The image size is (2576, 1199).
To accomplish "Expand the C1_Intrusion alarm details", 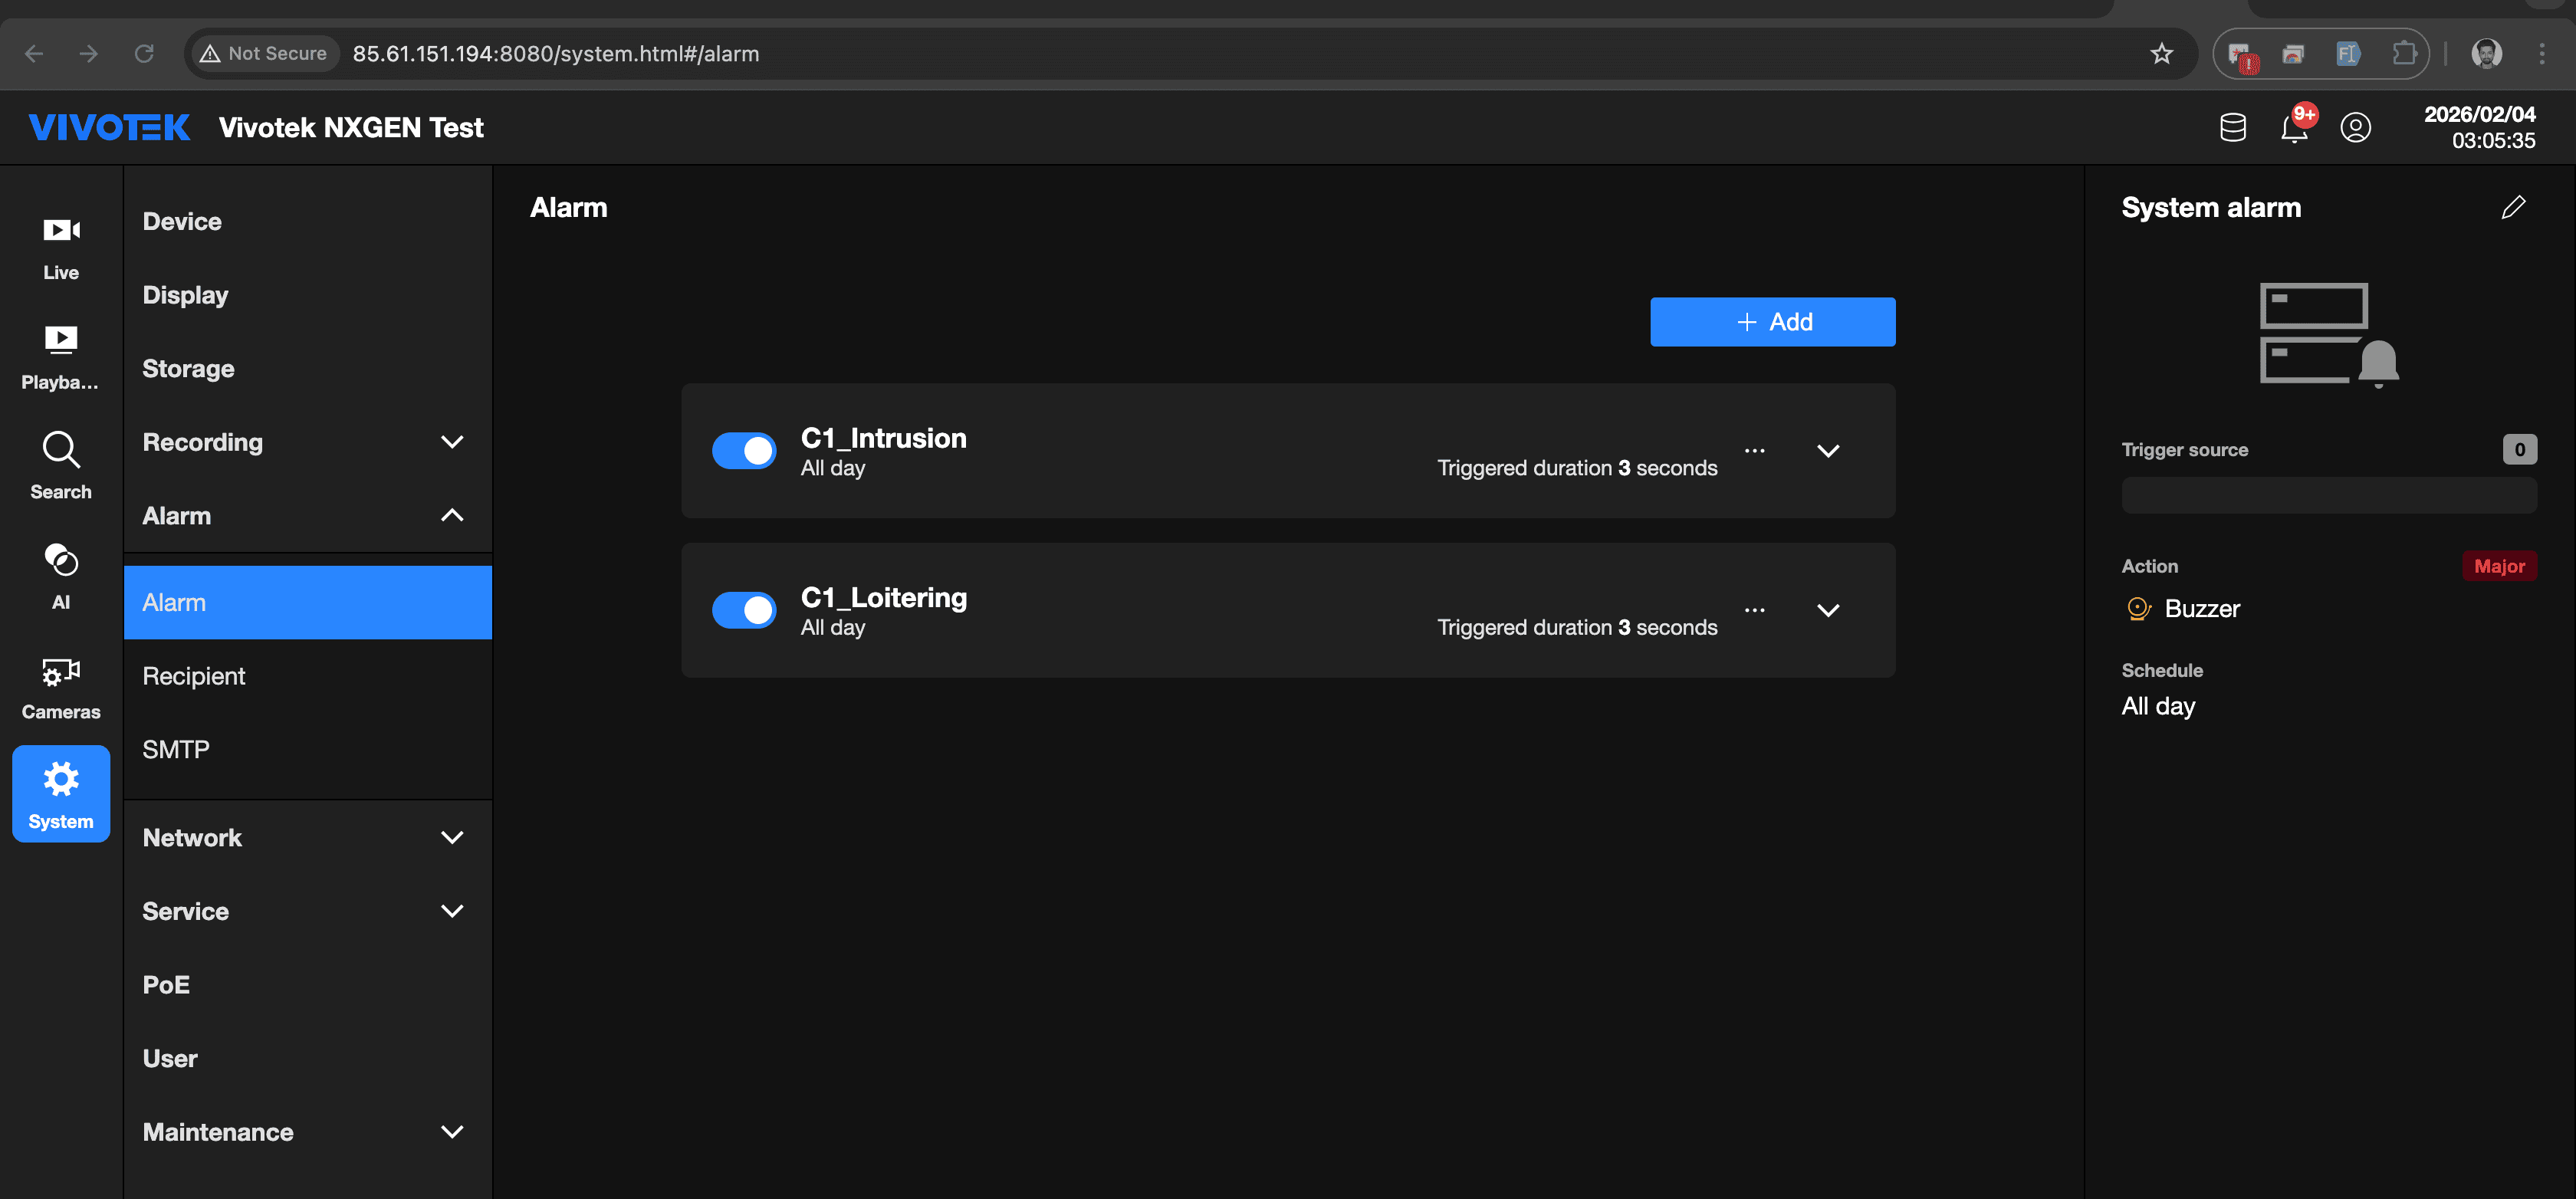I will [1828, 451].
